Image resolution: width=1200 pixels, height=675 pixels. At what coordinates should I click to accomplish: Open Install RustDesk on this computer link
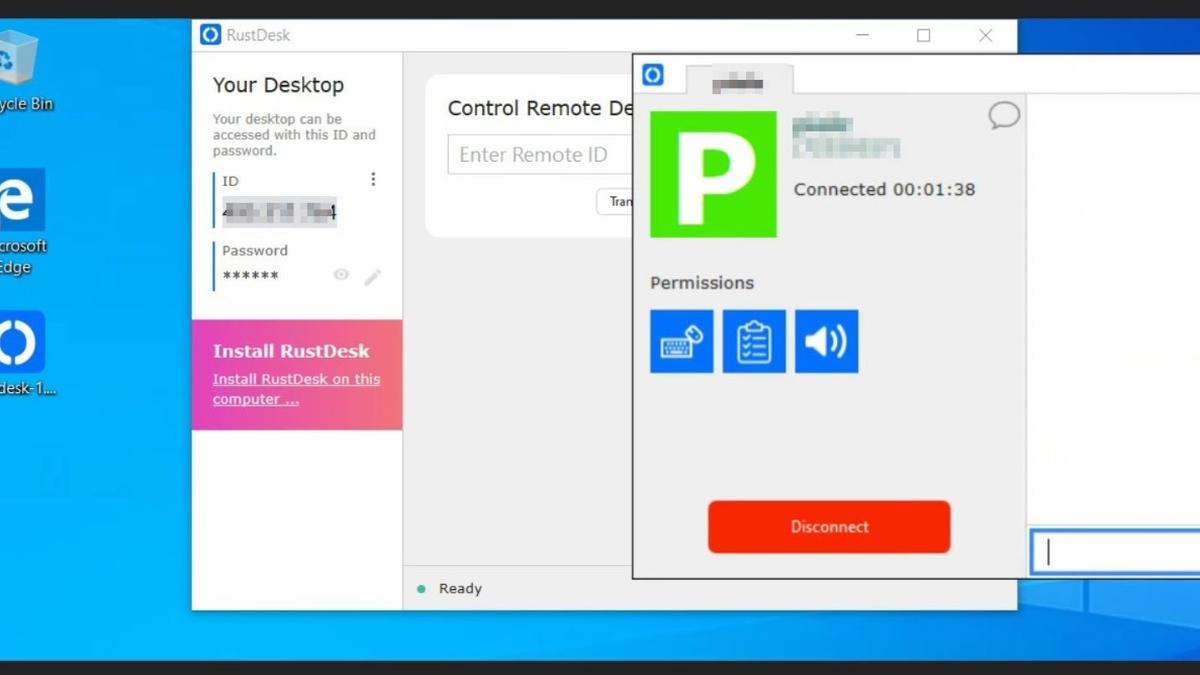pos(296,389)
